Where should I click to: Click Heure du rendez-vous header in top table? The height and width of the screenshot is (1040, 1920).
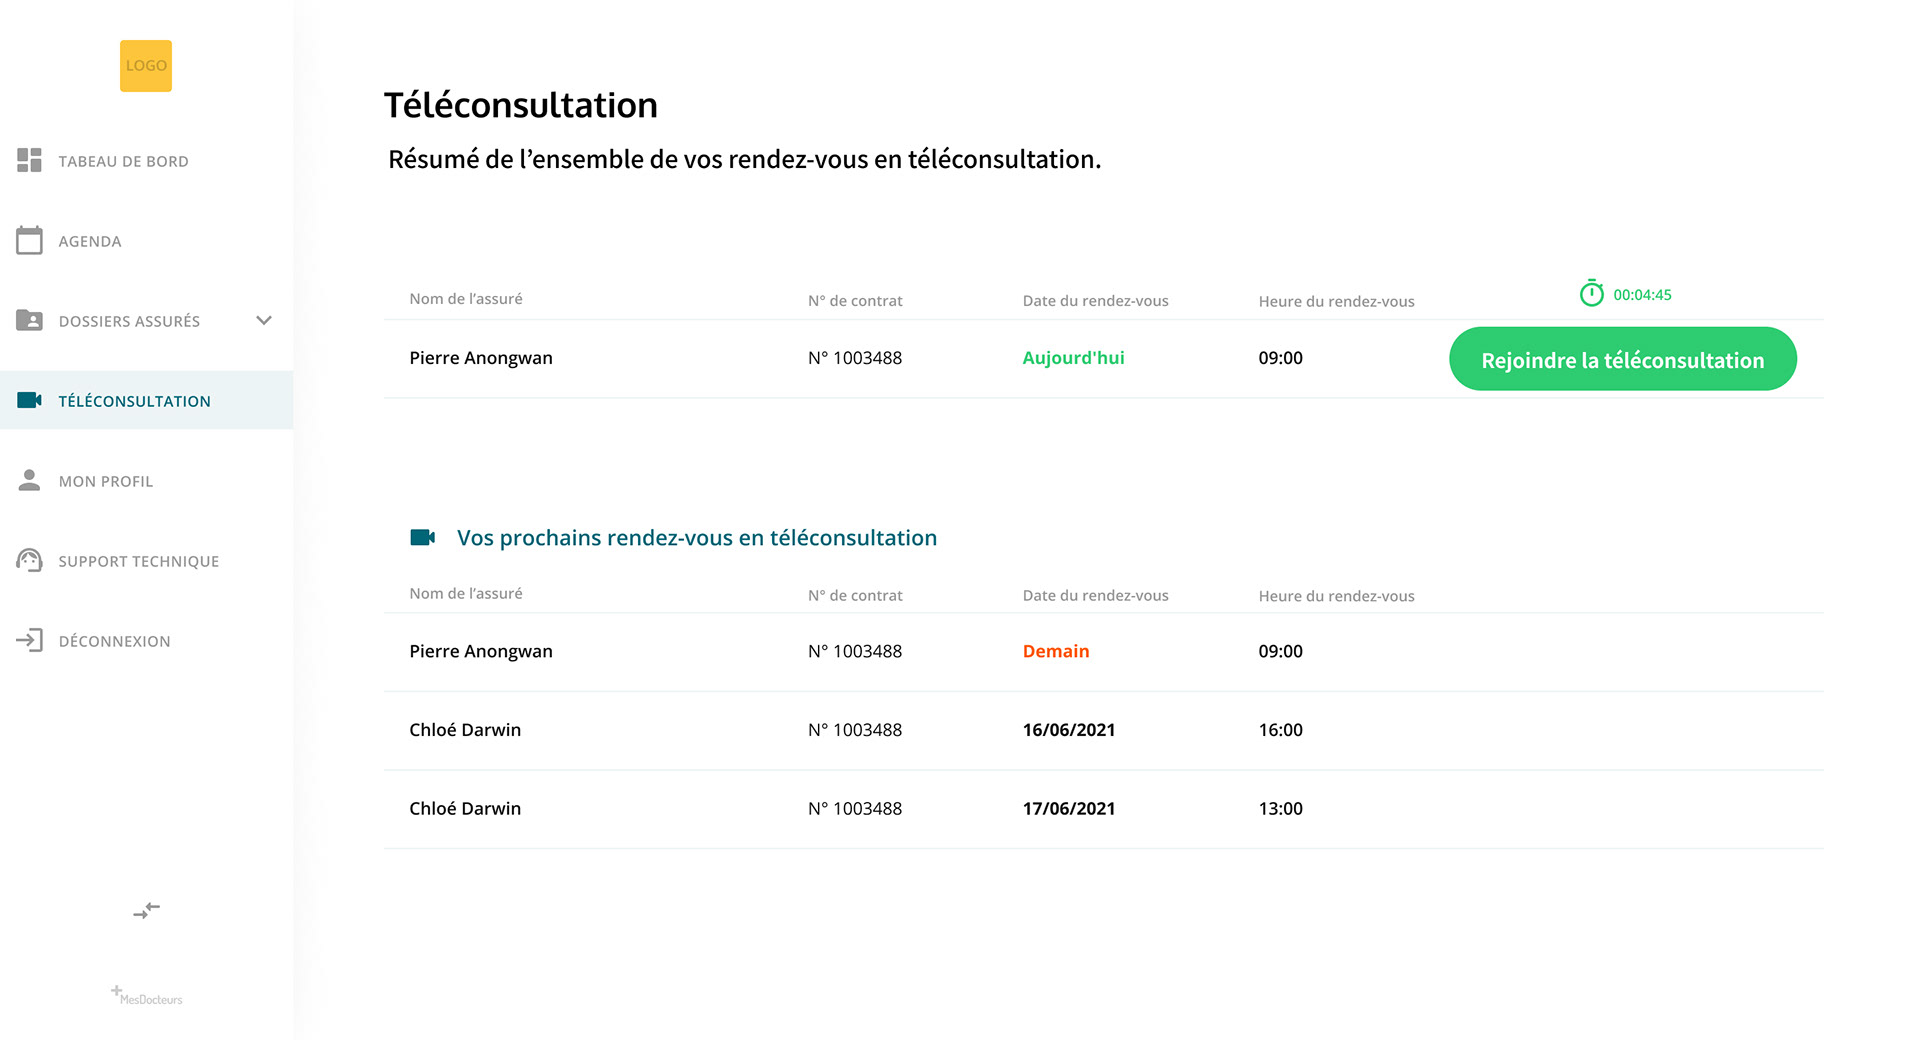1336,301
